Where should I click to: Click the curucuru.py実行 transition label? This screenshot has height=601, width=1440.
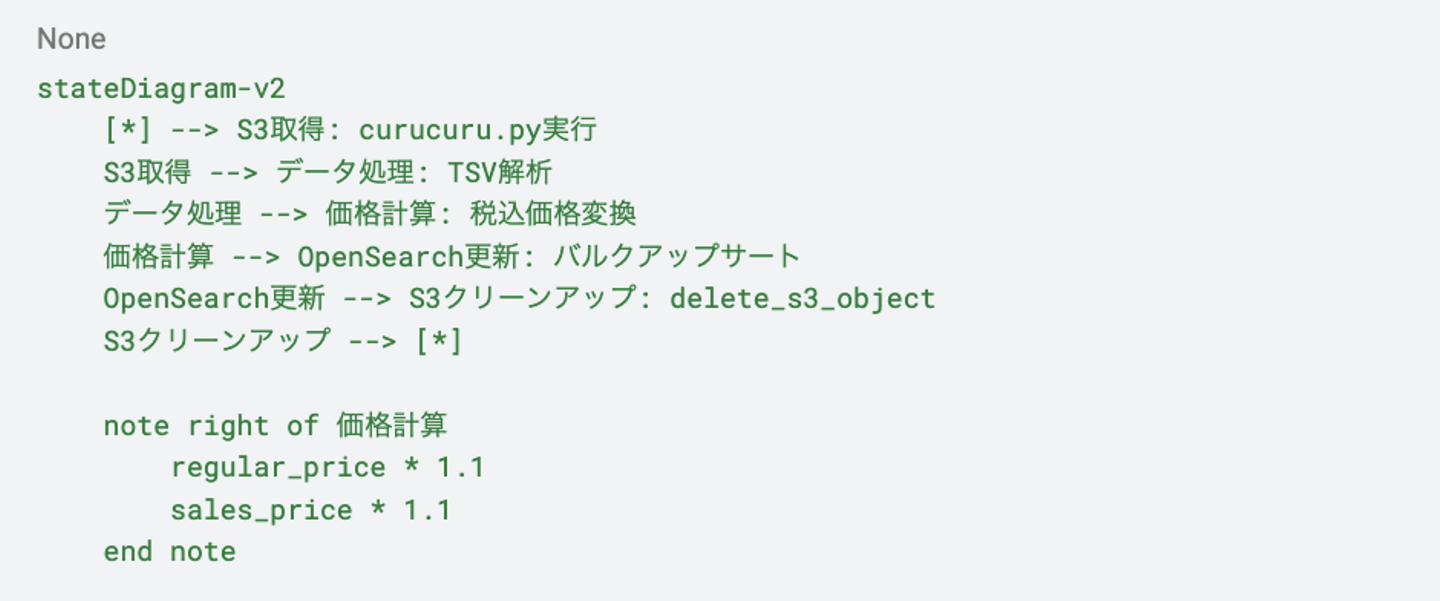477,131
